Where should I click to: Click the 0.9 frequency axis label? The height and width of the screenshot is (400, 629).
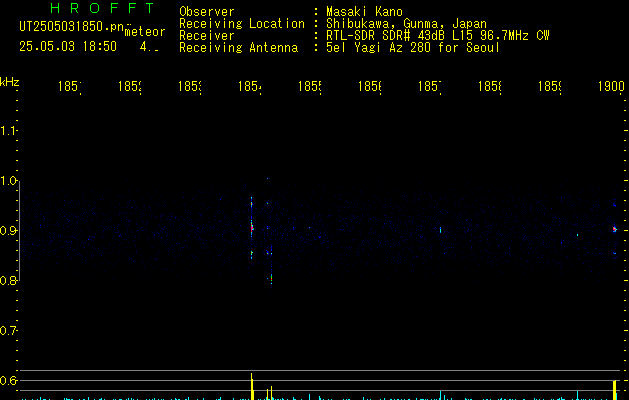pos(8,231)
